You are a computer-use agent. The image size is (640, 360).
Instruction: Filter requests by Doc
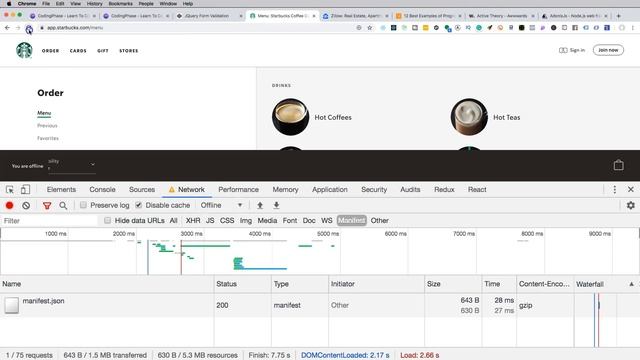(309, 220)
